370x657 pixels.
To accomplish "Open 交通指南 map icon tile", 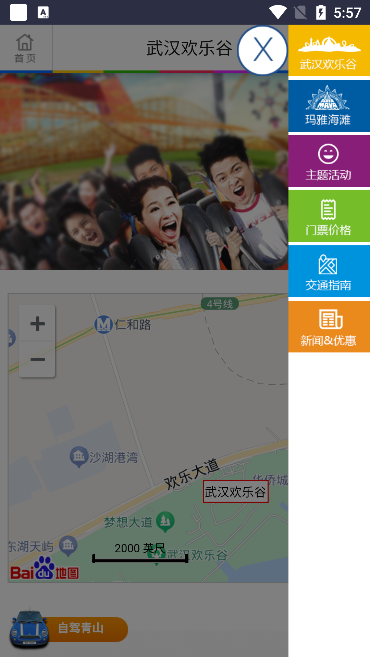I will [329, 271].
